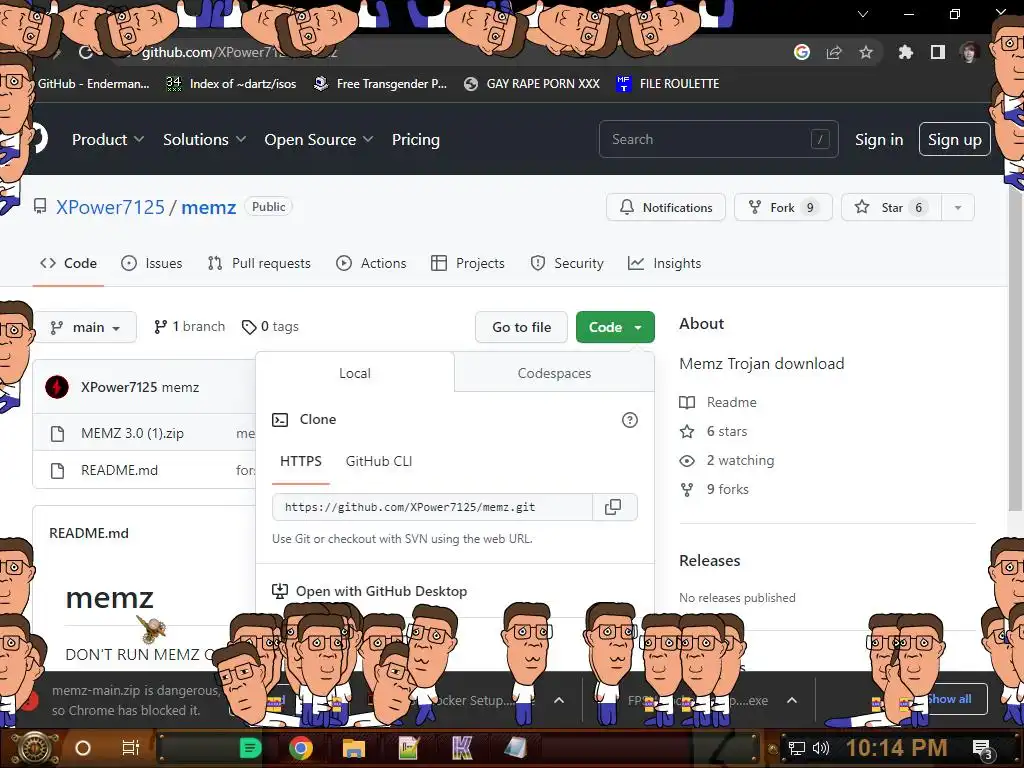
Task: Switch to the Pull requests tab
Action: (x=259, y=263)
